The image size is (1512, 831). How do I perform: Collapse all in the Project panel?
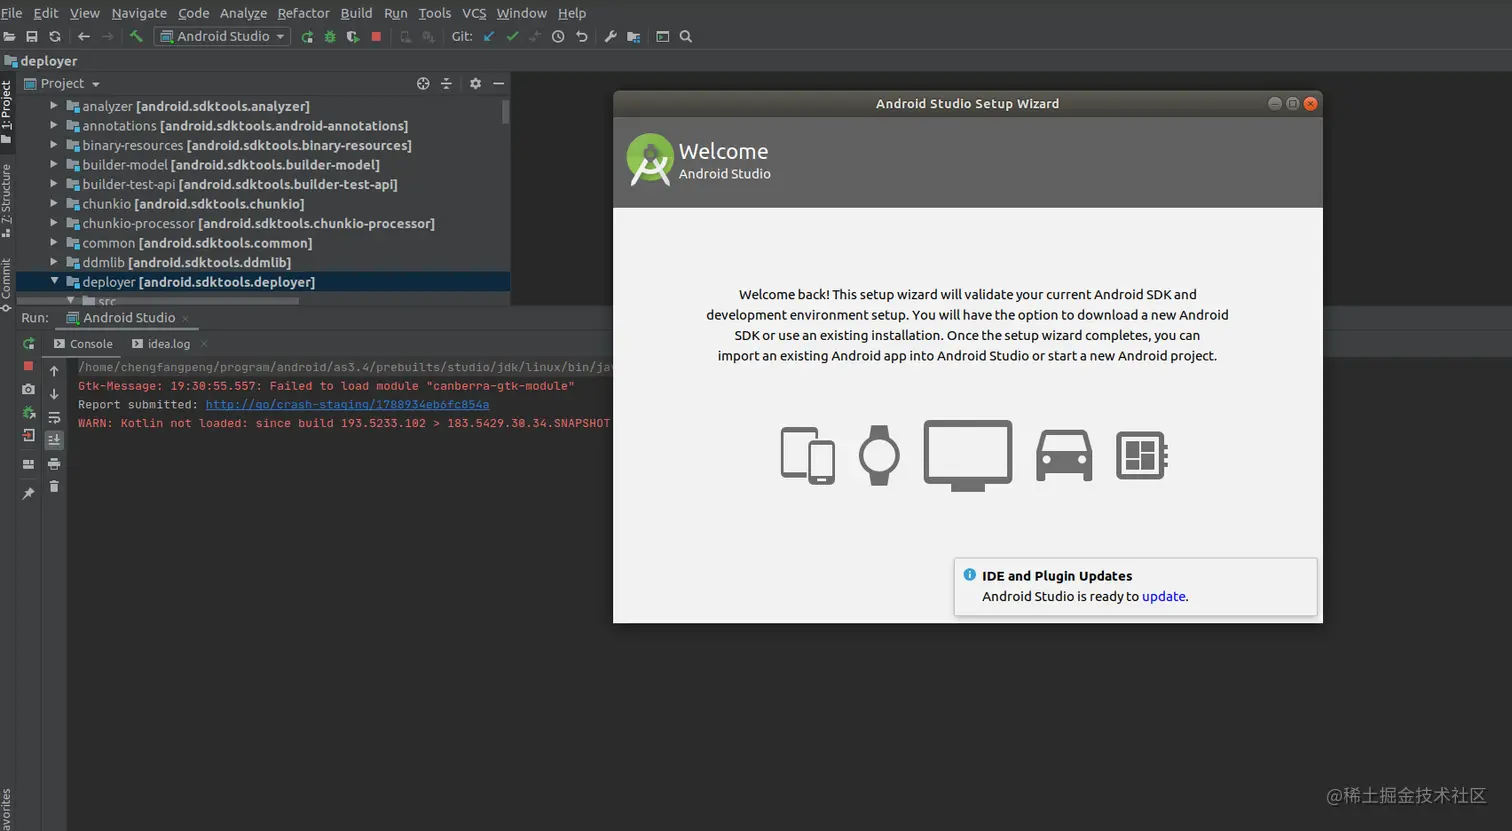pyautogui.click(x=447, y=84)
